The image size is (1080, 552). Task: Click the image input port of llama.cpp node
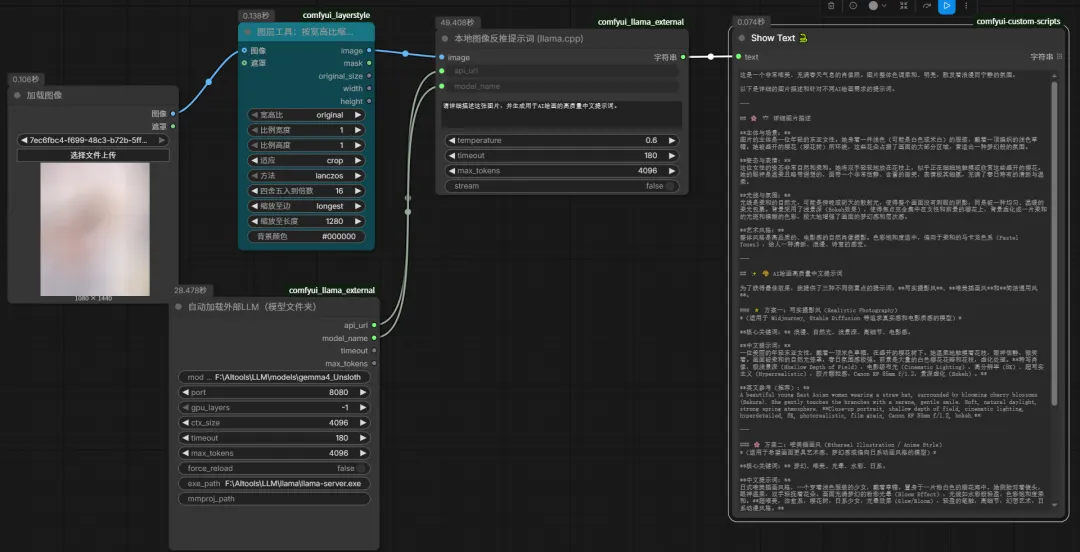[x=442, y=57]
